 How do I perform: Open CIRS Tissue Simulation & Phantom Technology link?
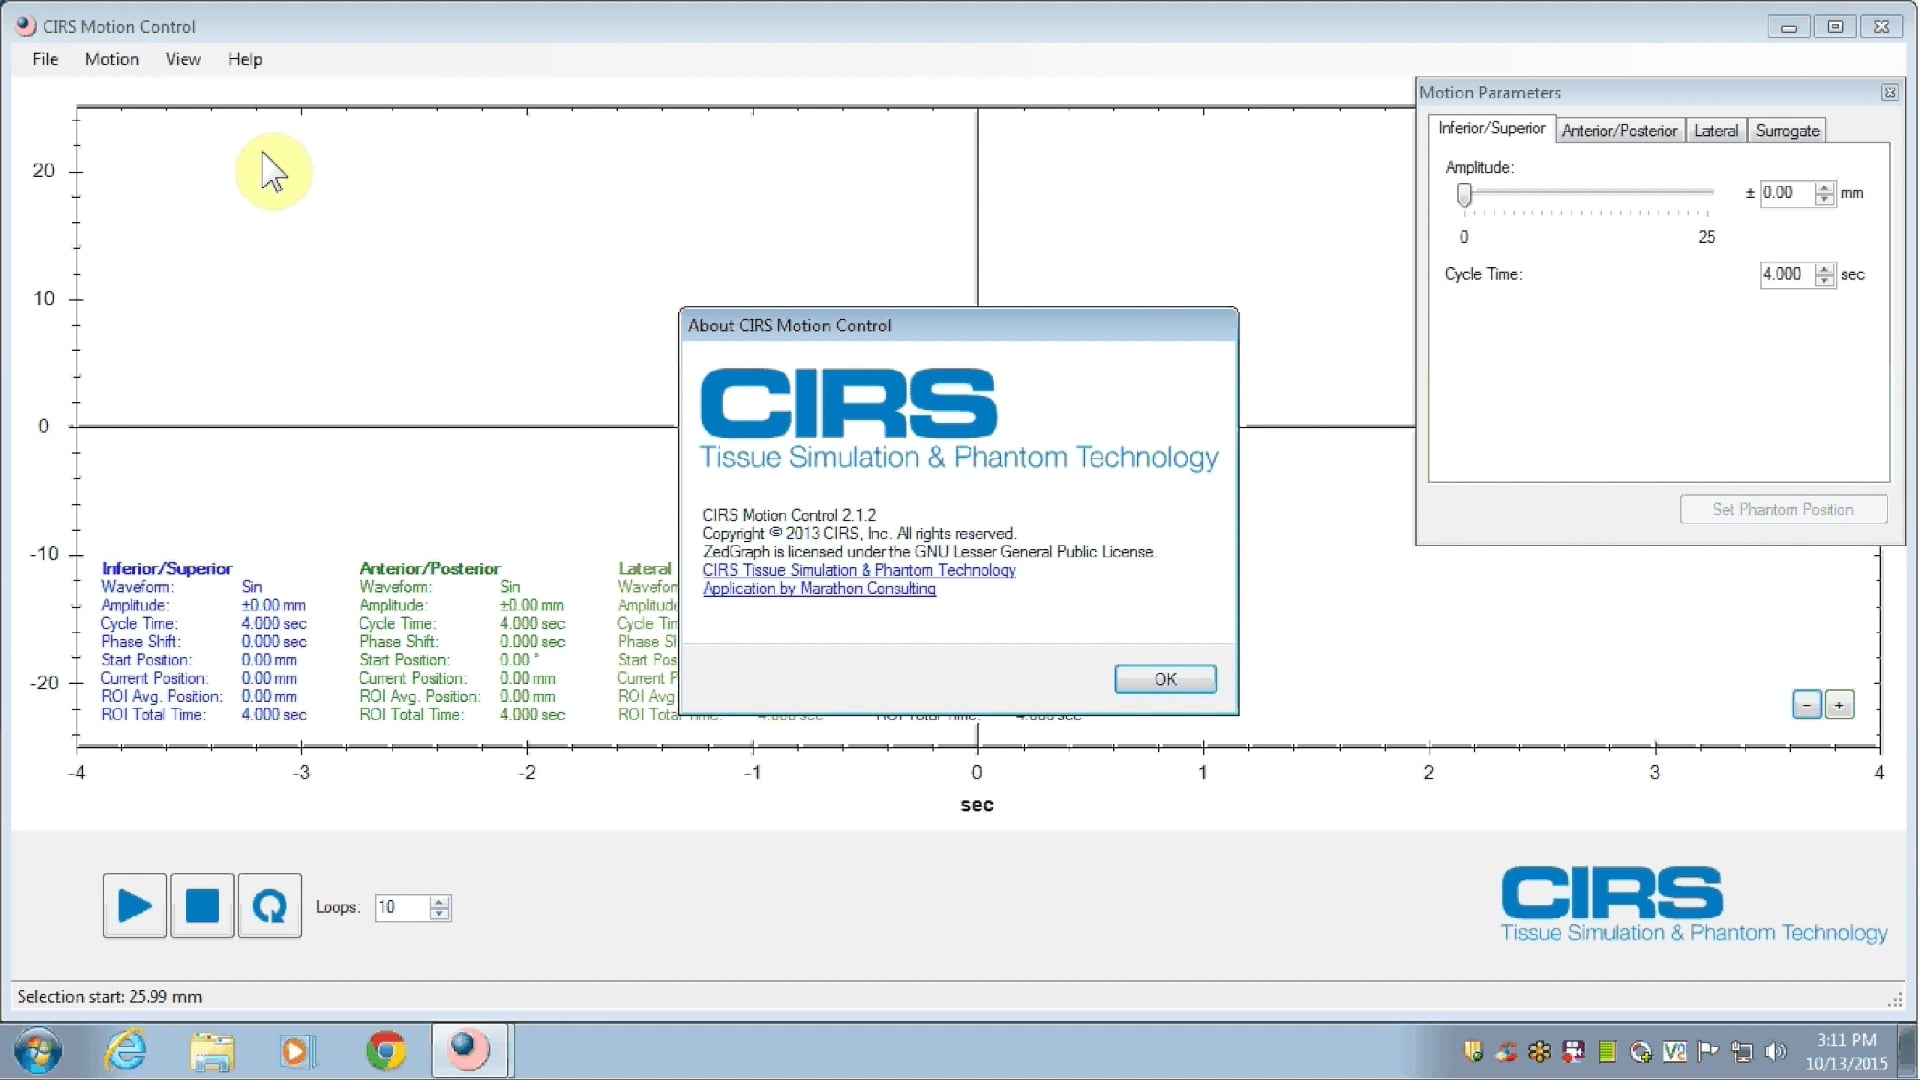point(859,570)
